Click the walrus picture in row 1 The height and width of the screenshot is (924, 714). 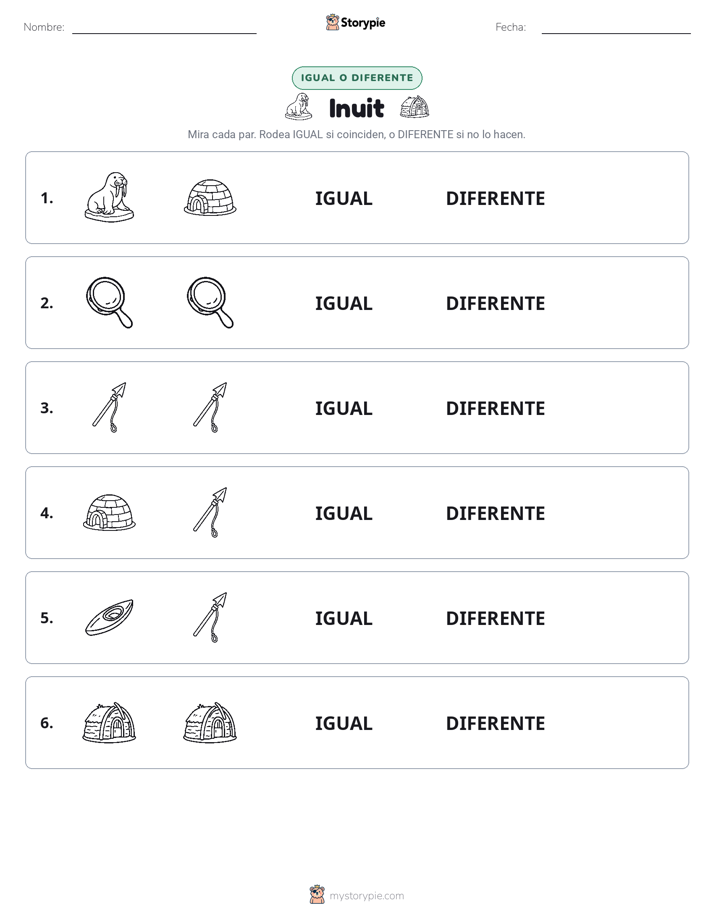click(109, 197)
